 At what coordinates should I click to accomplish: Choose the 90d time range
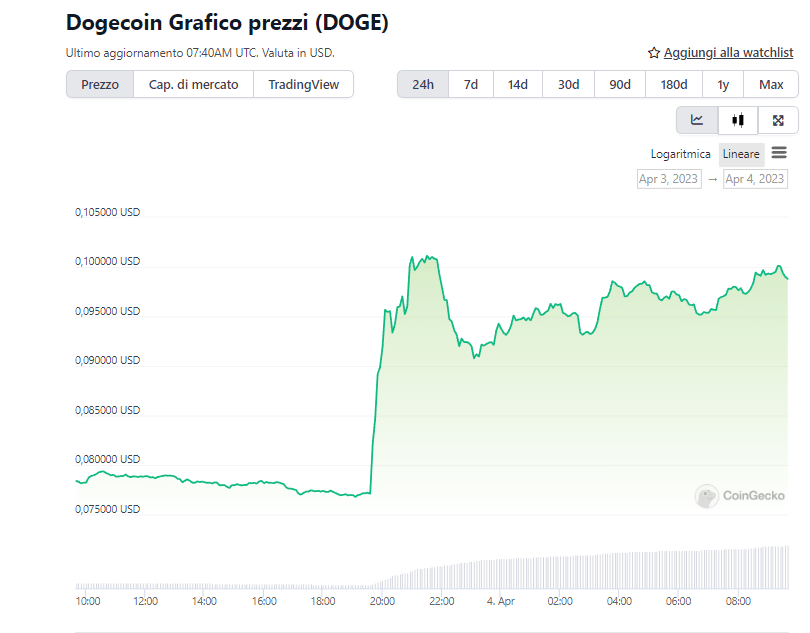click(620, 84)
